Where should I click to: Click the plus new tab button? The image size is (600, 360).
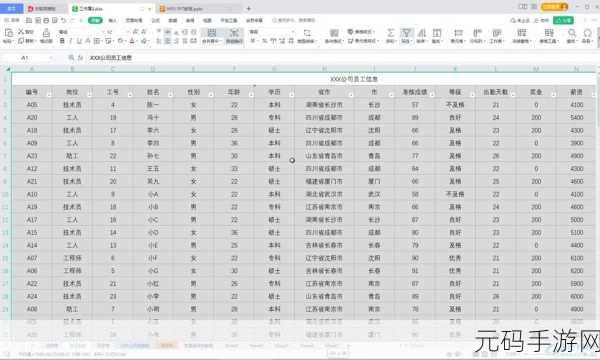click(x=249, y=8)
